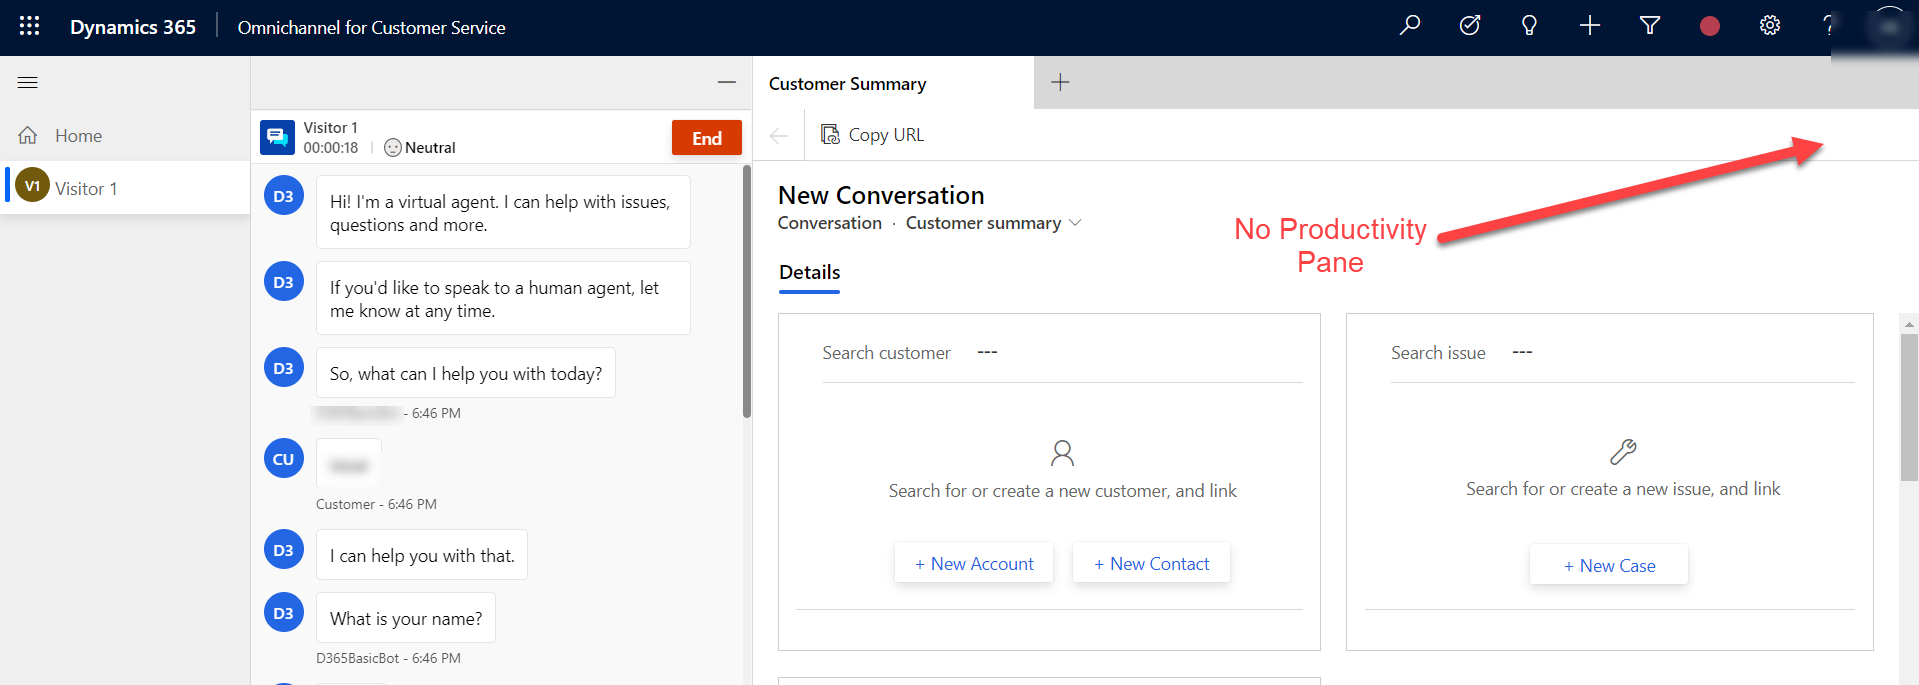
Task: End the conversation with Visitor 1
Action: click(x=707, y=138)
